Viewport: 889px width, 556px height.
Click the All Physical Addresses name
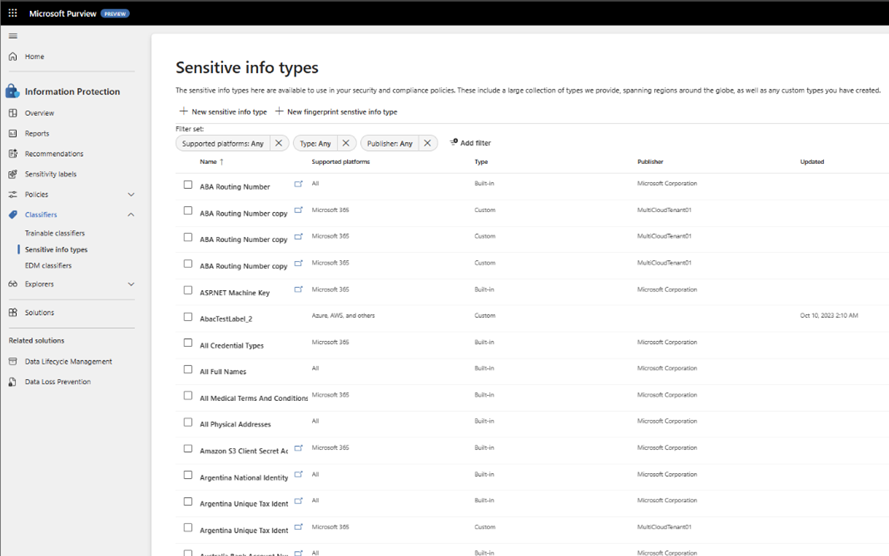click(235, 425)
